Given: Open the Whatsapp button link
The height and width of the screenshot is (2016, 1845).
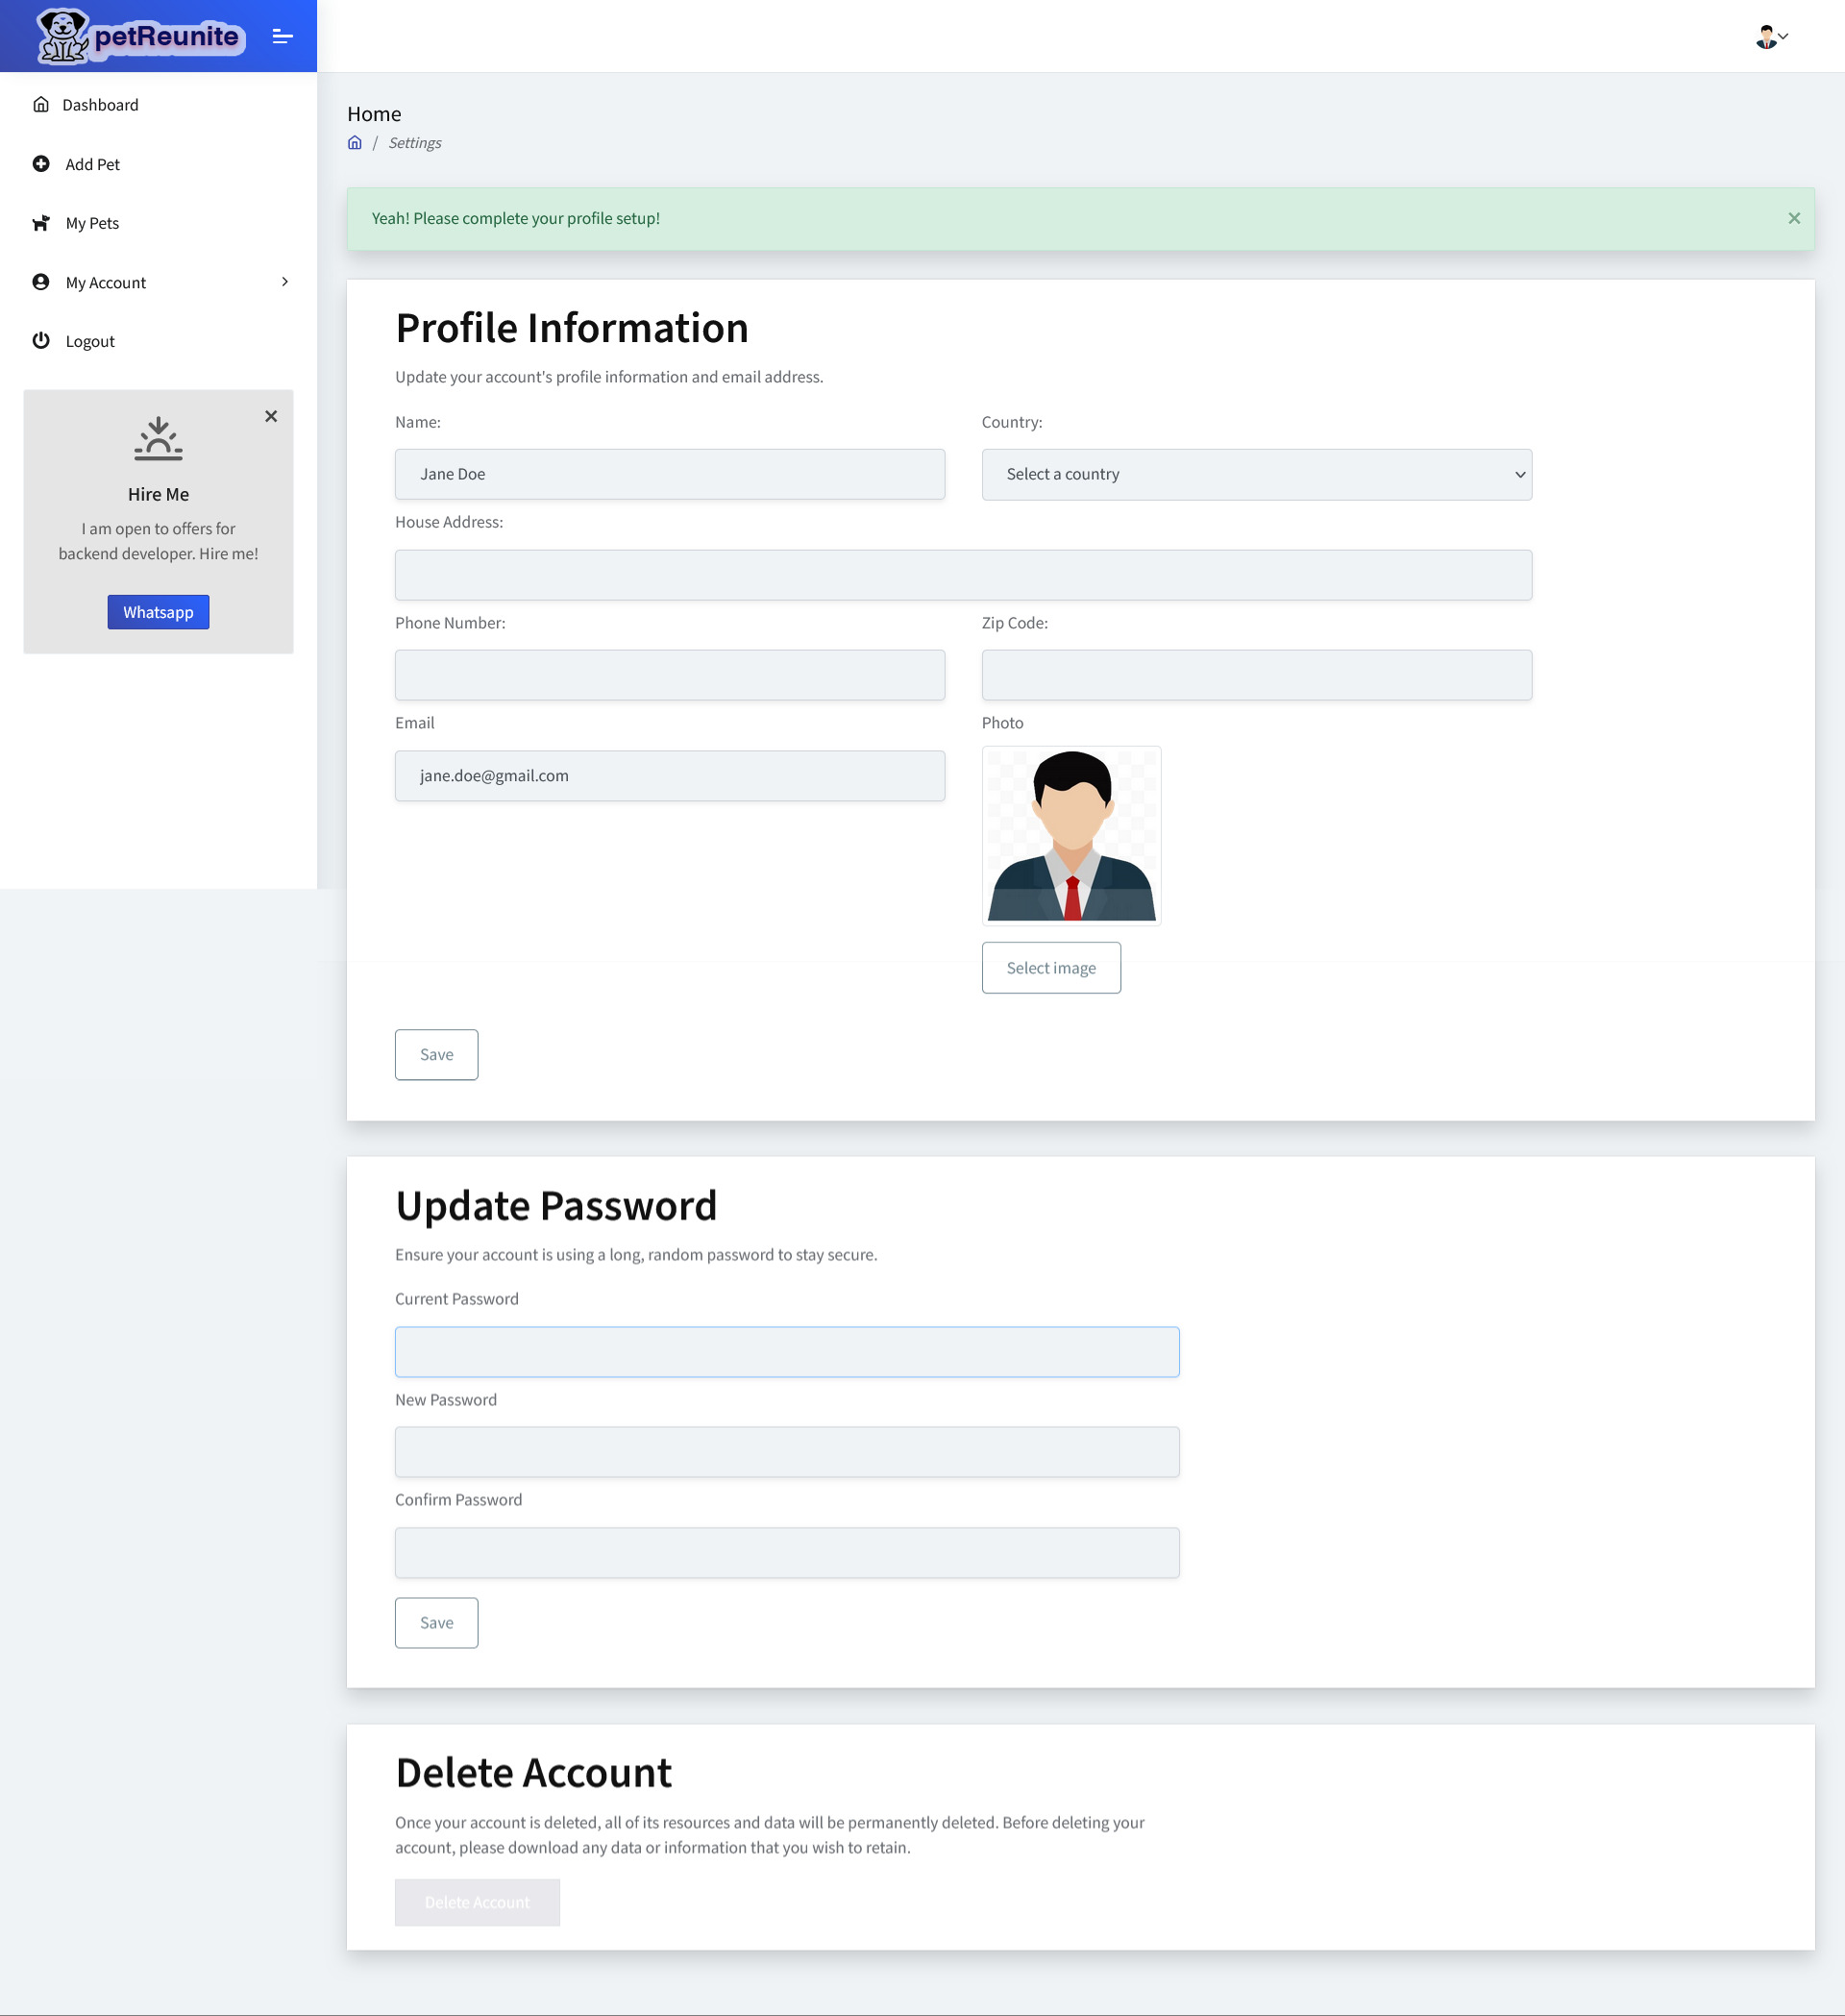Looking at the screenshot, I should coord(158,612).
